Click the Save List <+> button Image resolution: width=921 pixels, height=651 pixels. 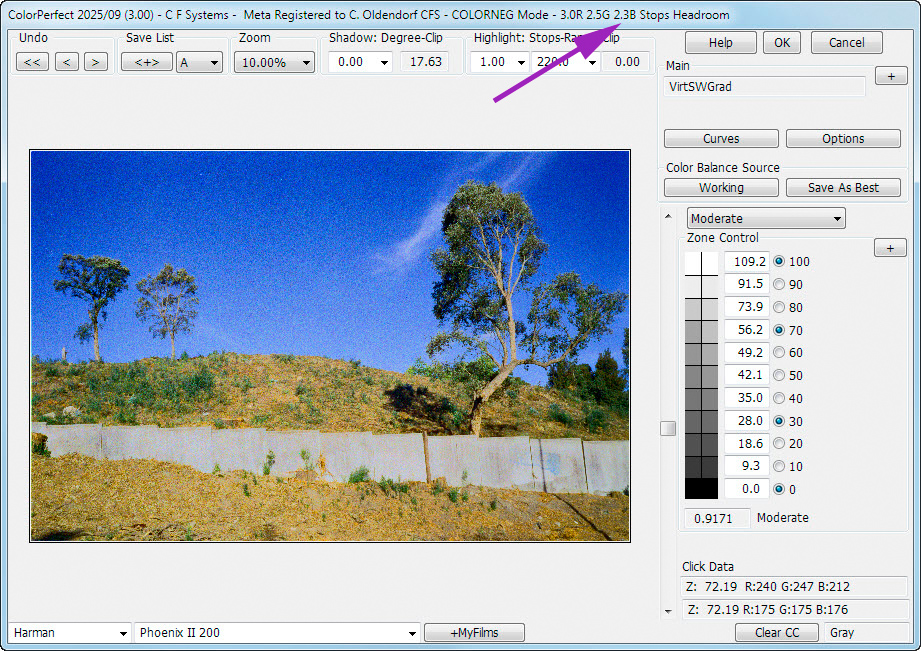[147, 62]
